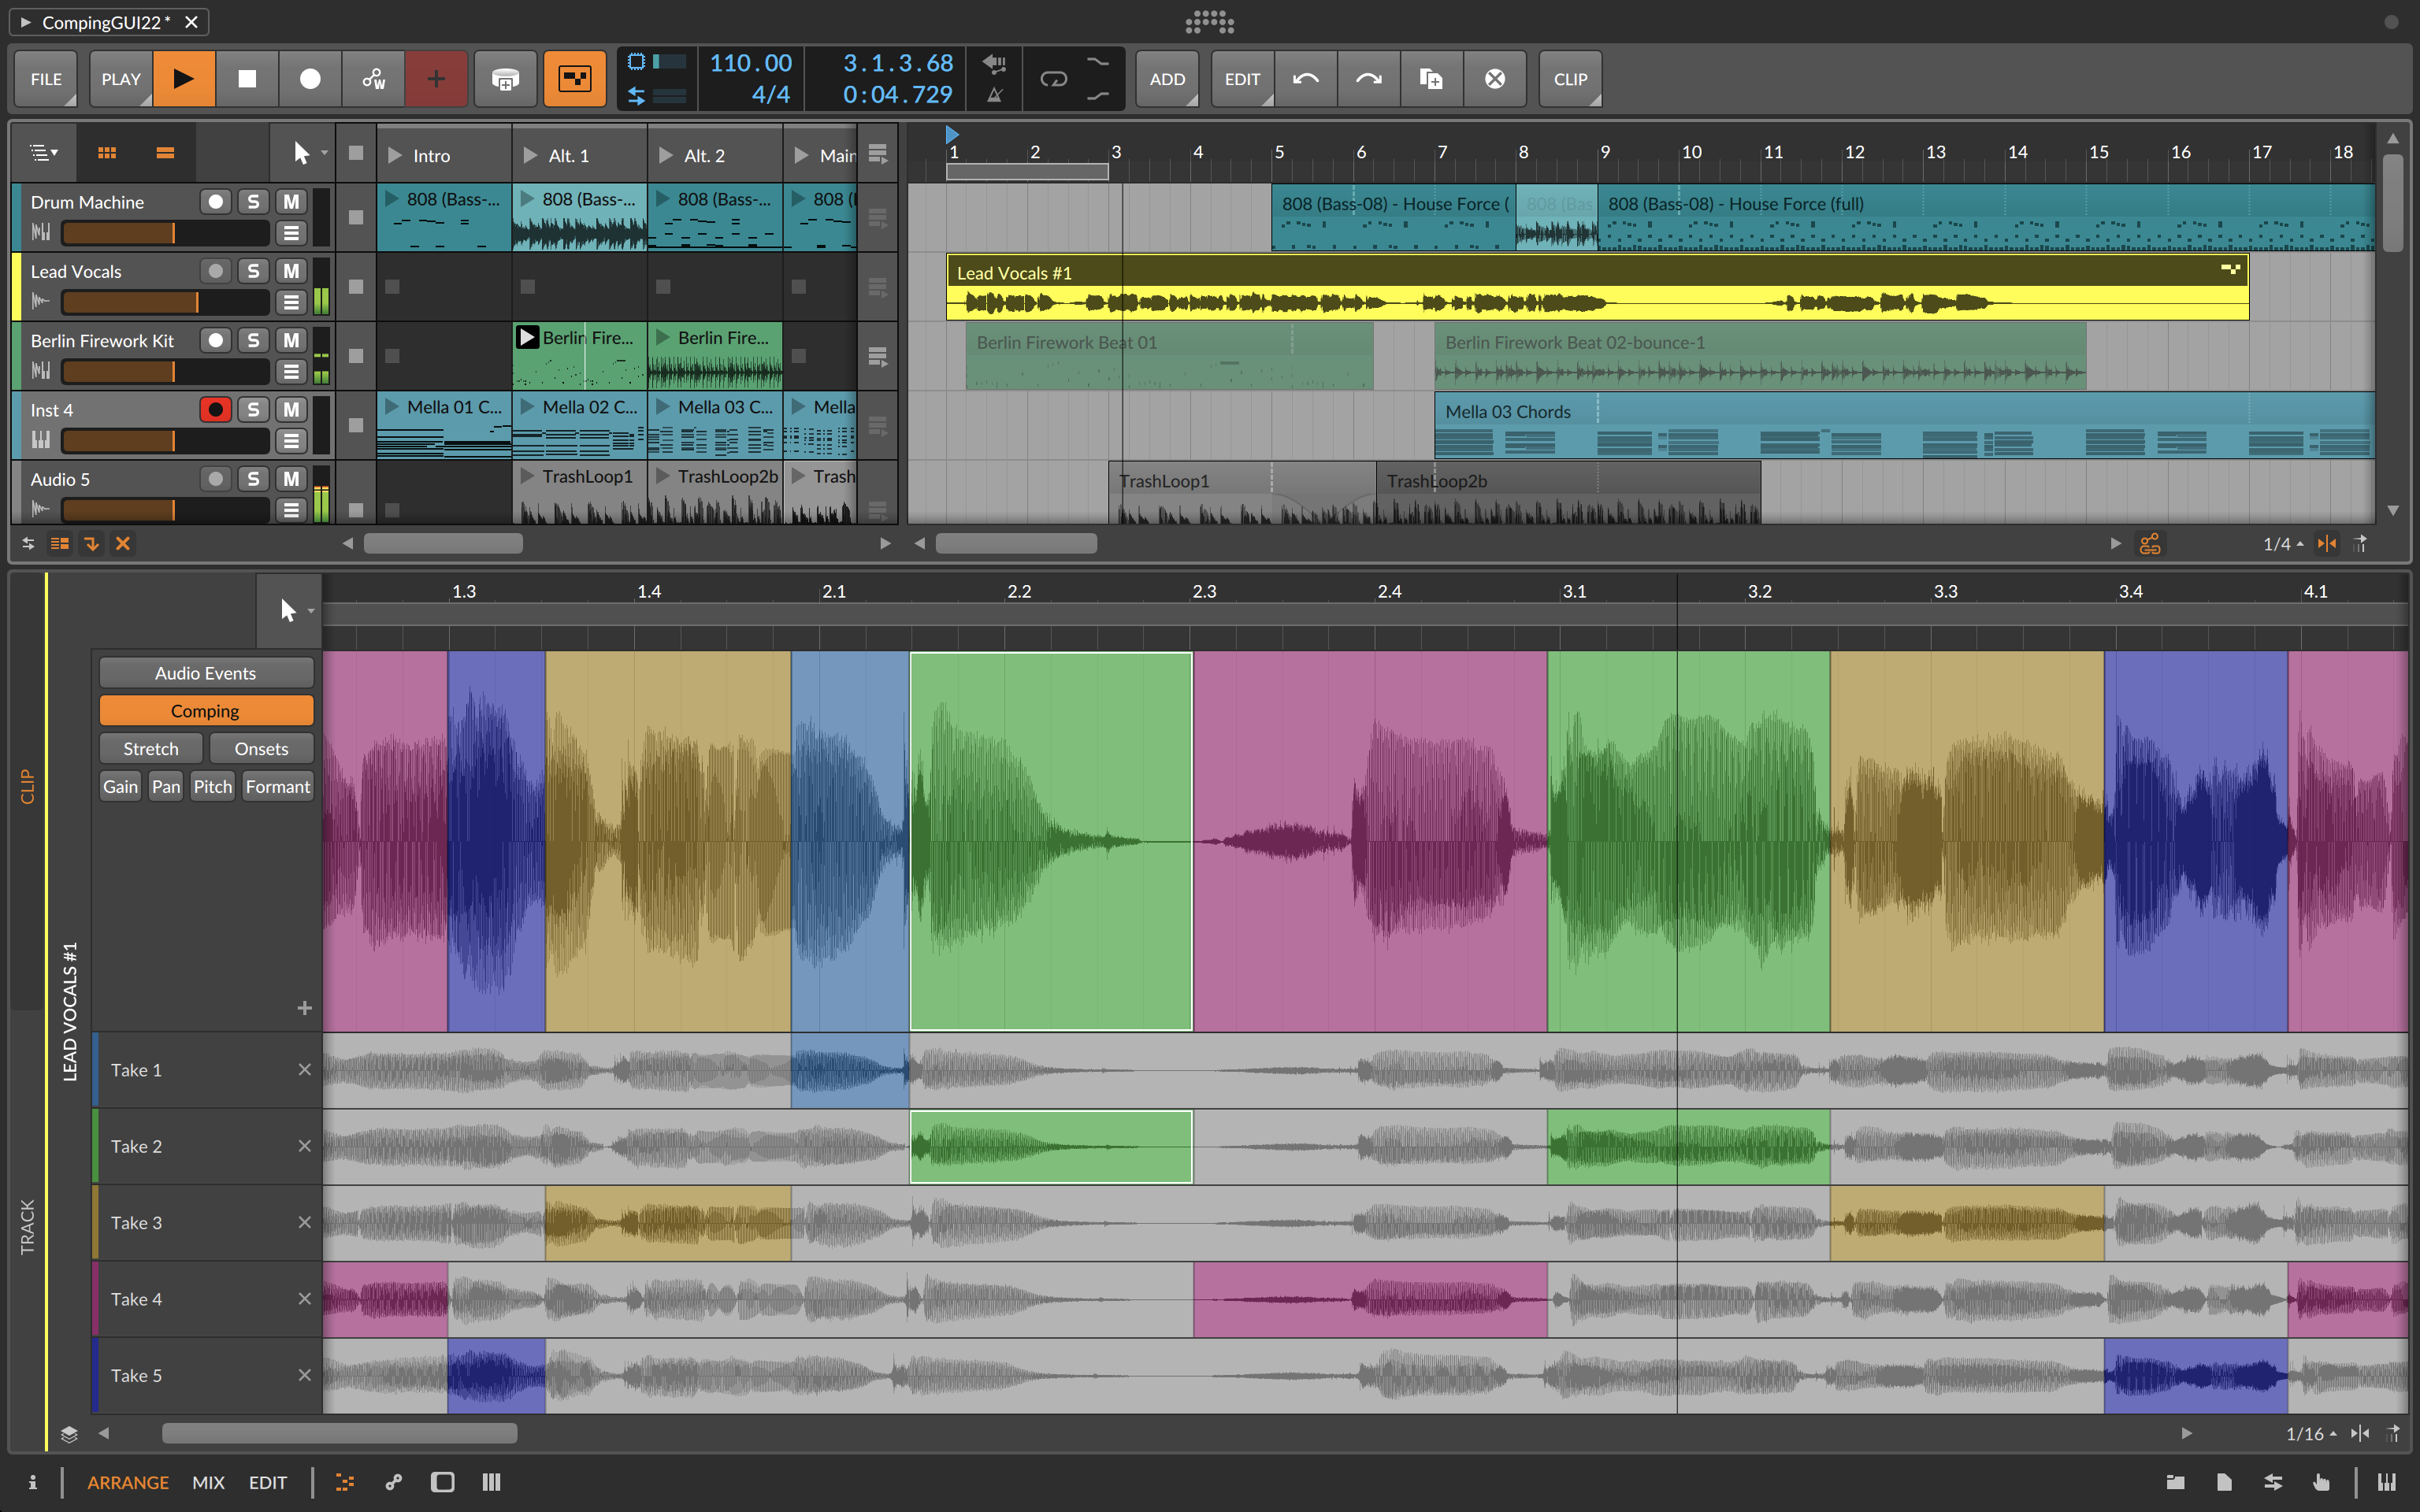Image resolution: width=2420 pixels, height=1512 pixels.
Task: Click the Onsets button
Action: (x=261, y=748)
